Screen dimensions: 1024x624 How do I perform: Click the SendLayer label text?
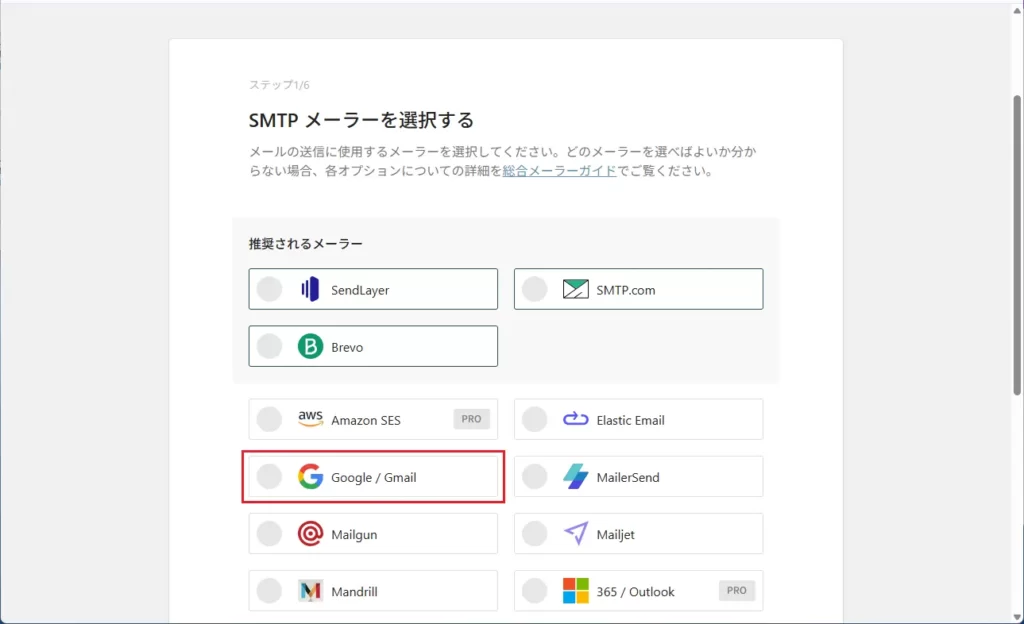coord(360,290)
